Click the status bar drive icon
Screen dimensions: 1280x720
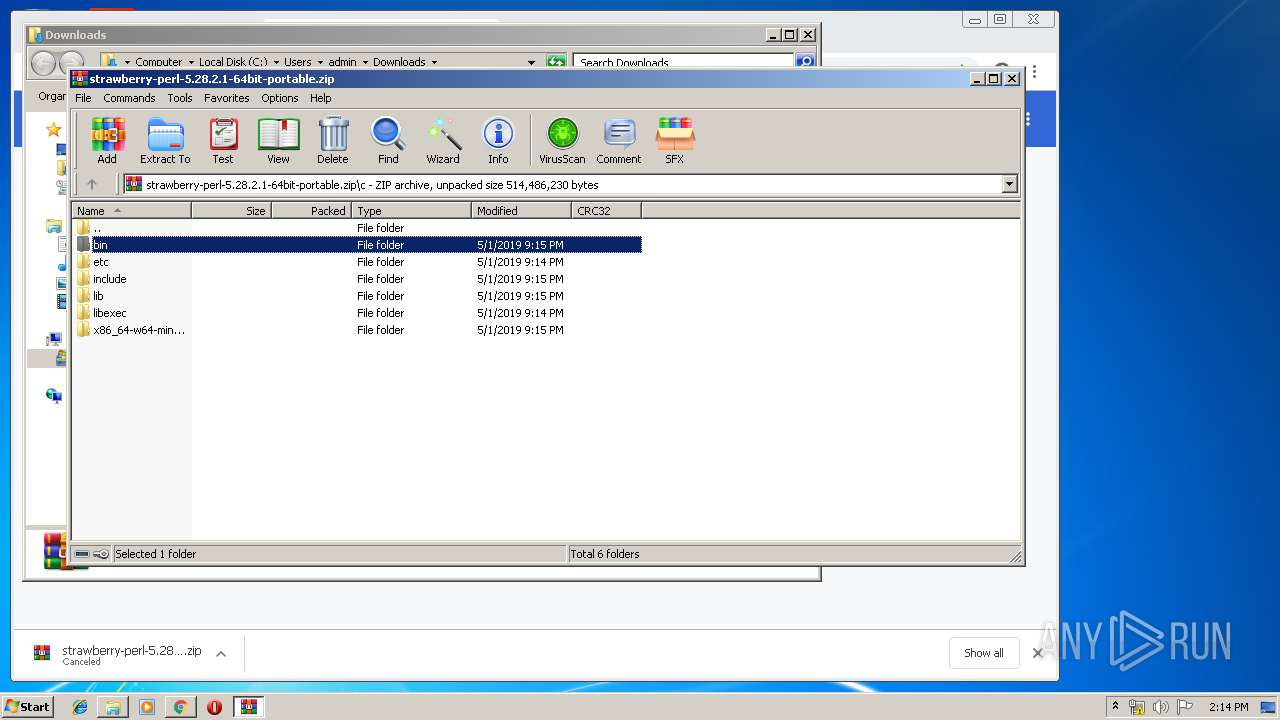82,554
